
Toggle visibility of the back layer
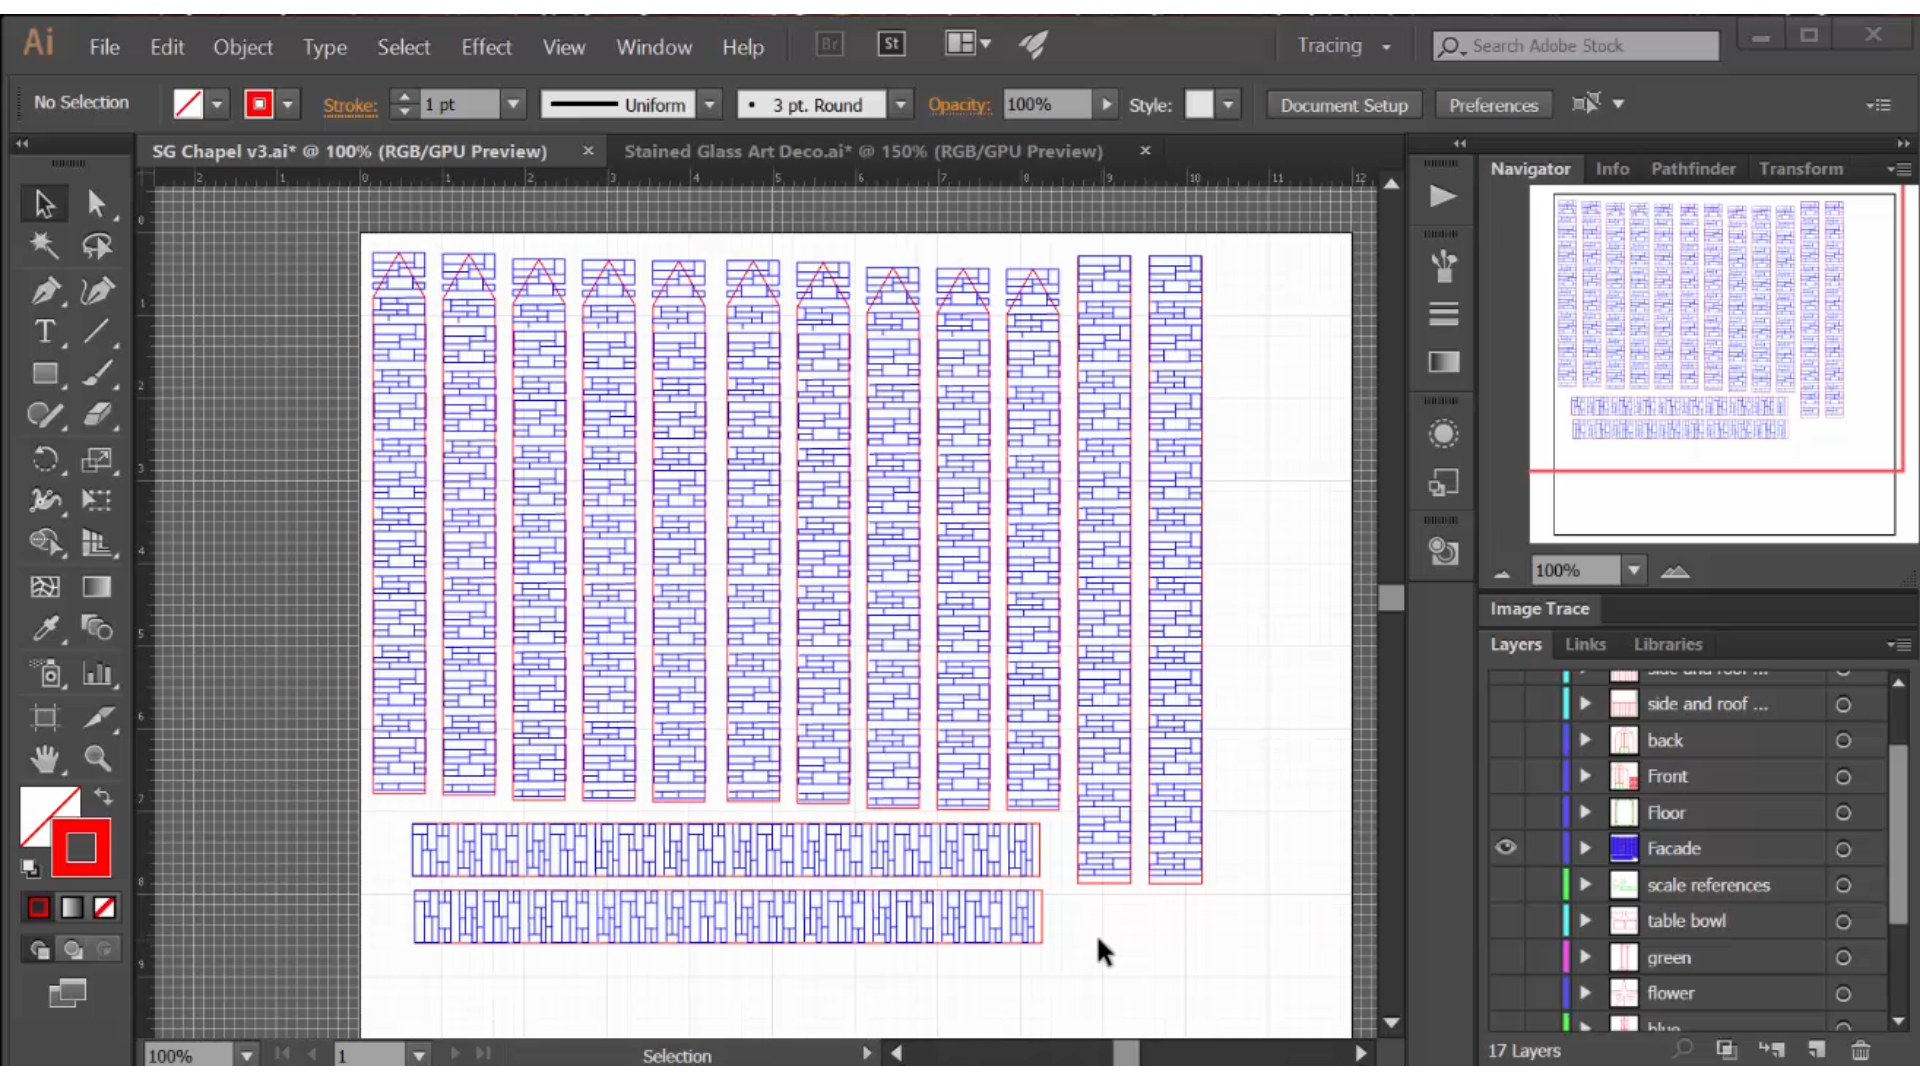tap(1505, 740)
